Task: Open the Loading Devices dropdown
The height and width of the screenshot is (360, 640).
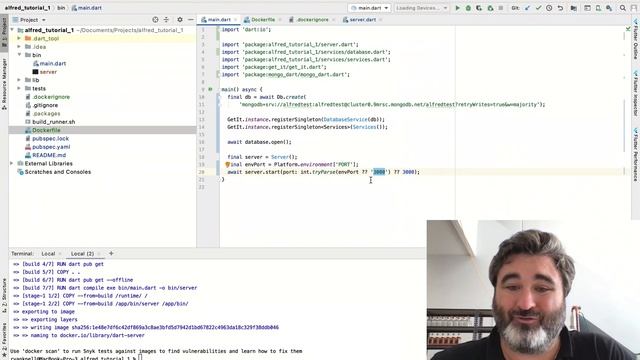Action: 421,8
